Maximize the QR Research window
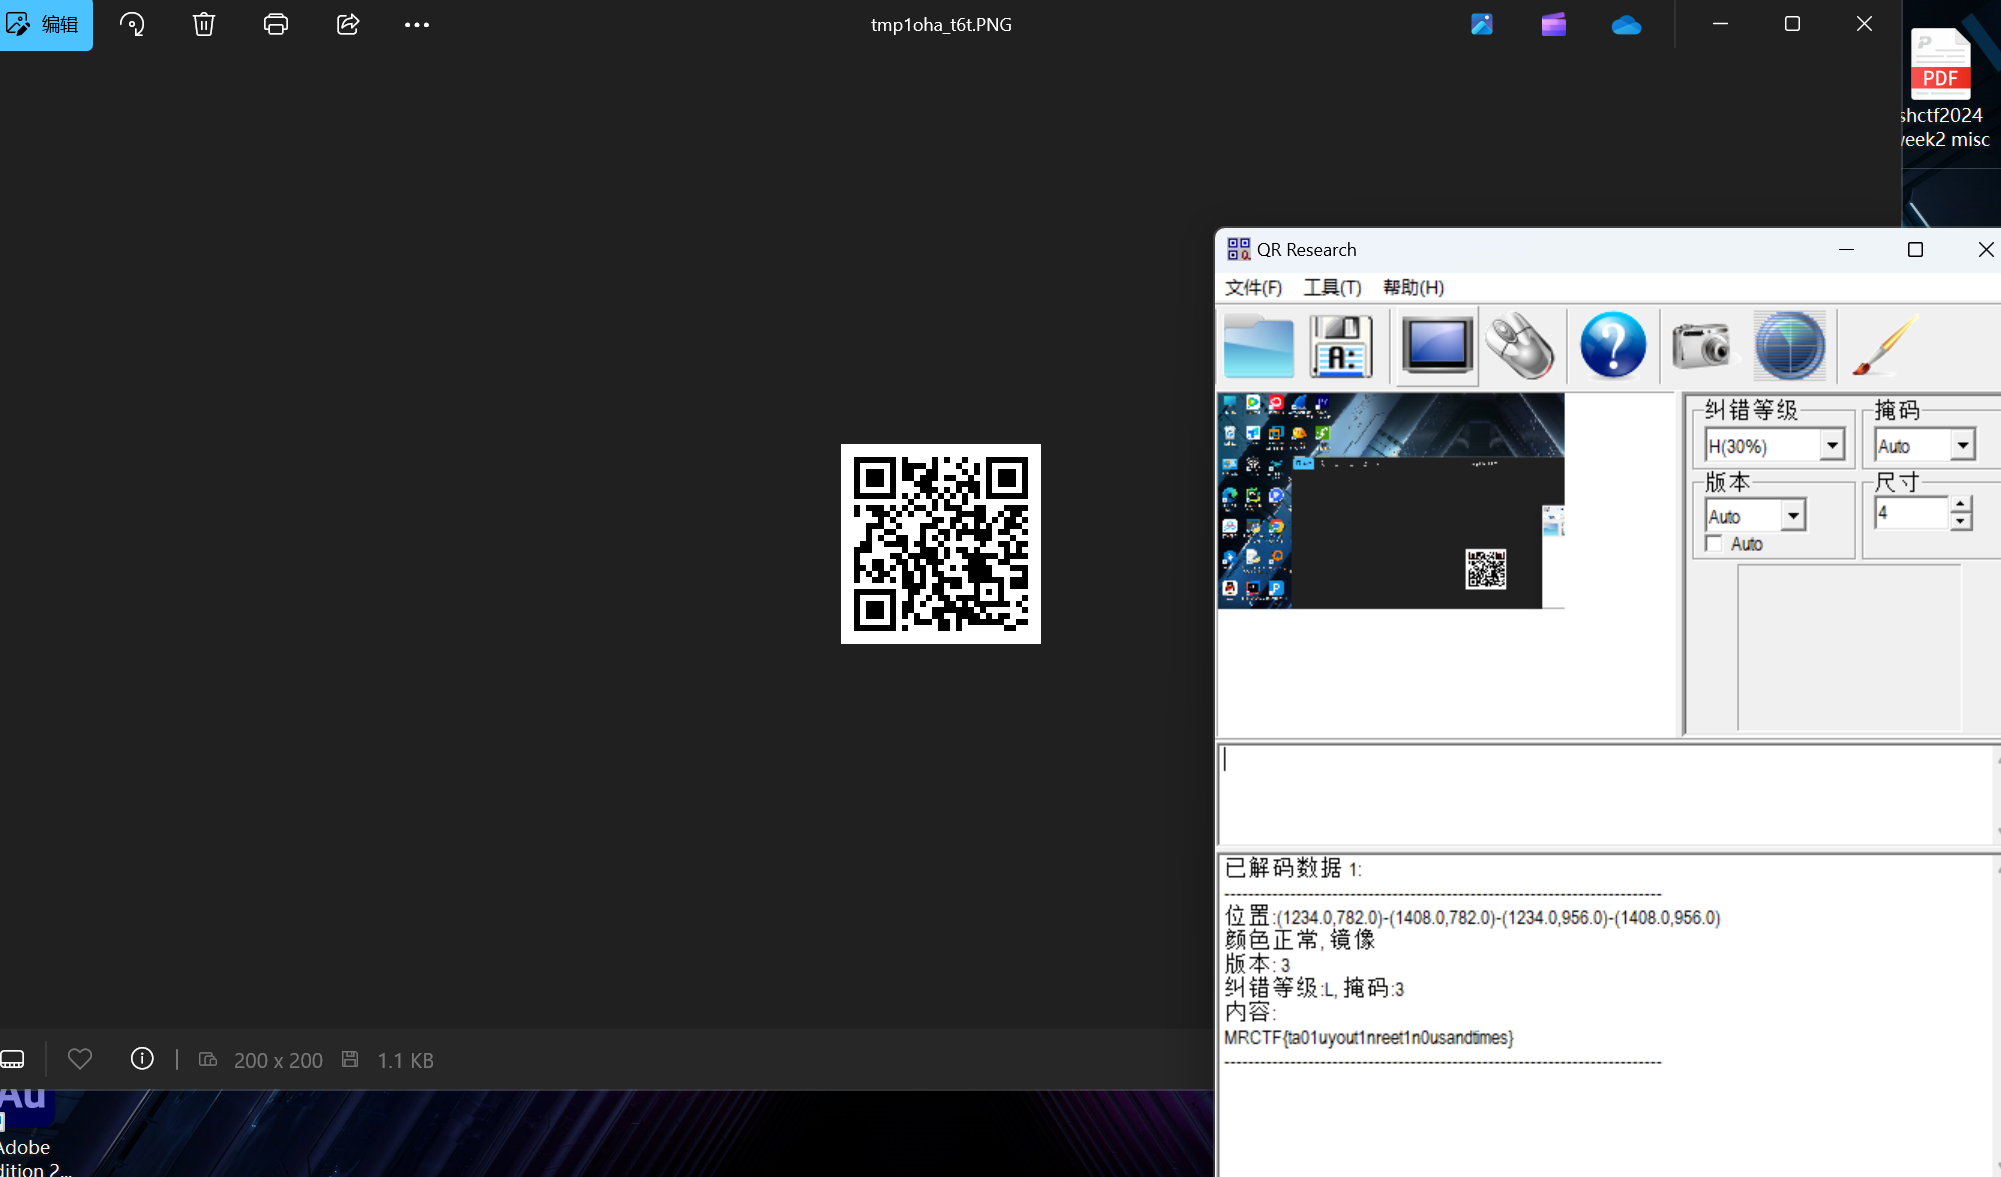2001x1177 pixels. coord(1915,250)
